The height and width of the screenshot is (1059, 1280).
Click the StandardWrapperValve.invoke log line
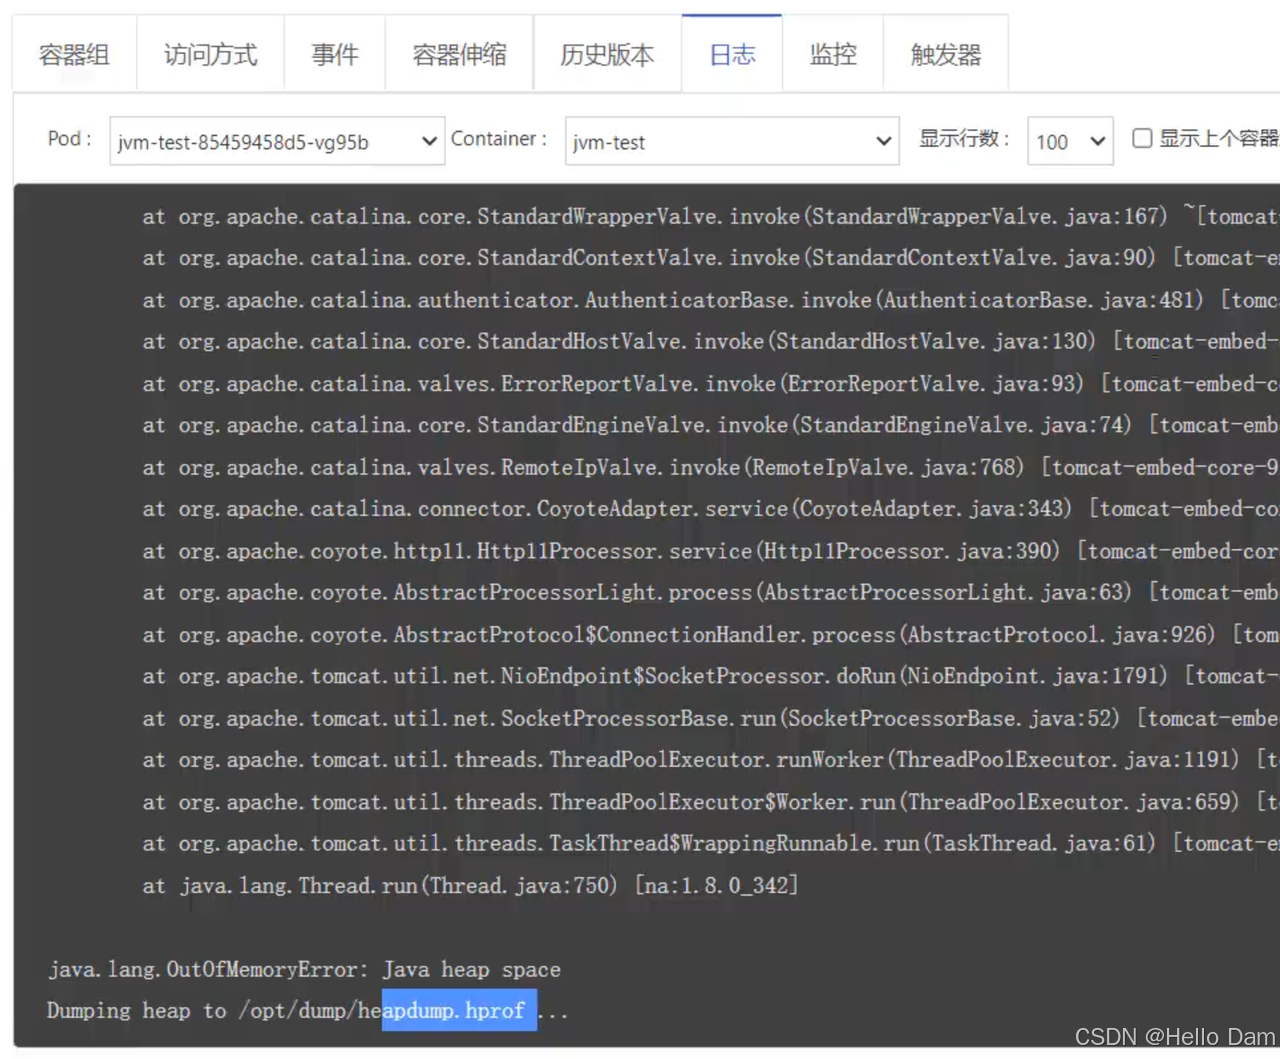(x=711, y=216)
